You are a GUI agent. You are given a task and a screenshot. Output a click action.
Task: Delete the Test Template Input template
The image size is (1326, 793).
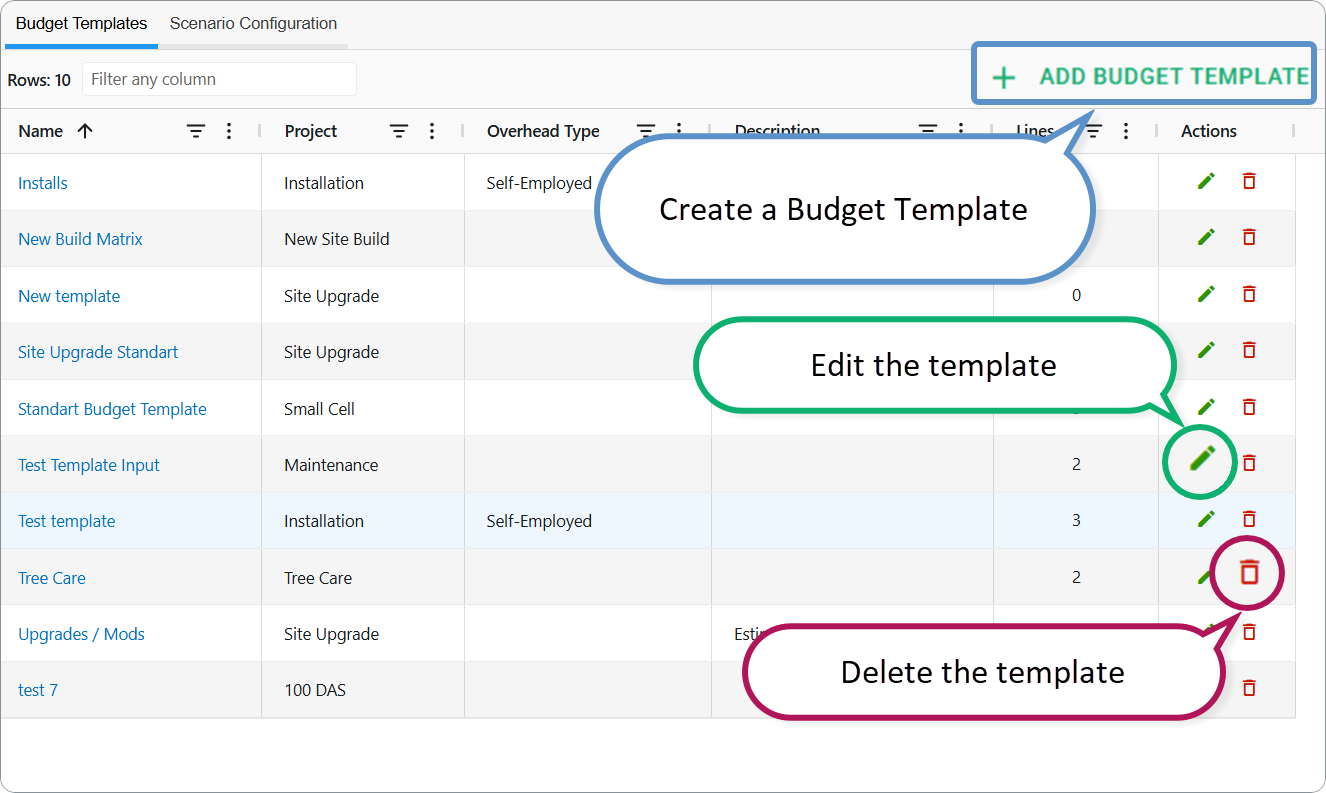(x=1249, y=463)
